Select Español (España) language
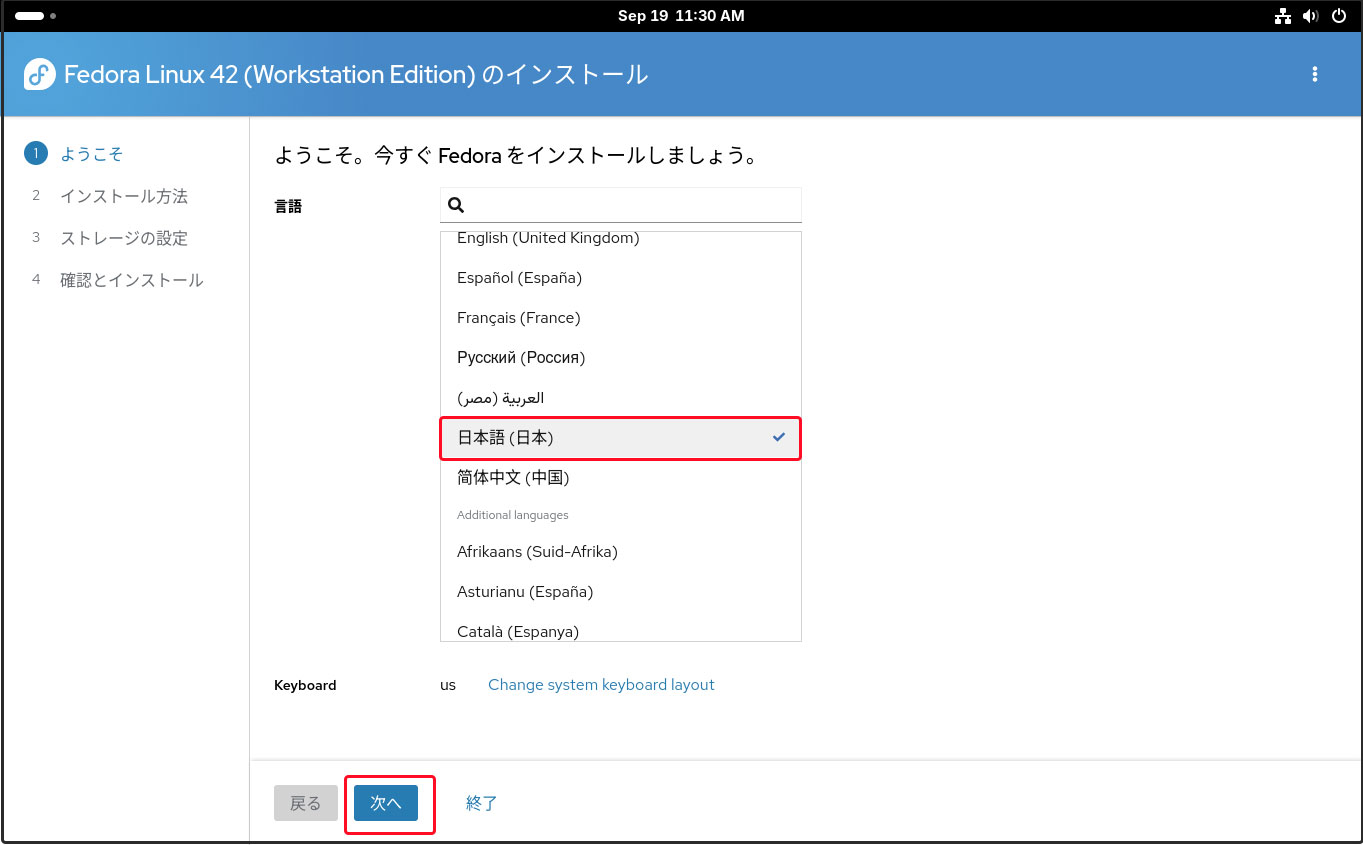The height and width of the screenshot is (845, 1363). 621,278
